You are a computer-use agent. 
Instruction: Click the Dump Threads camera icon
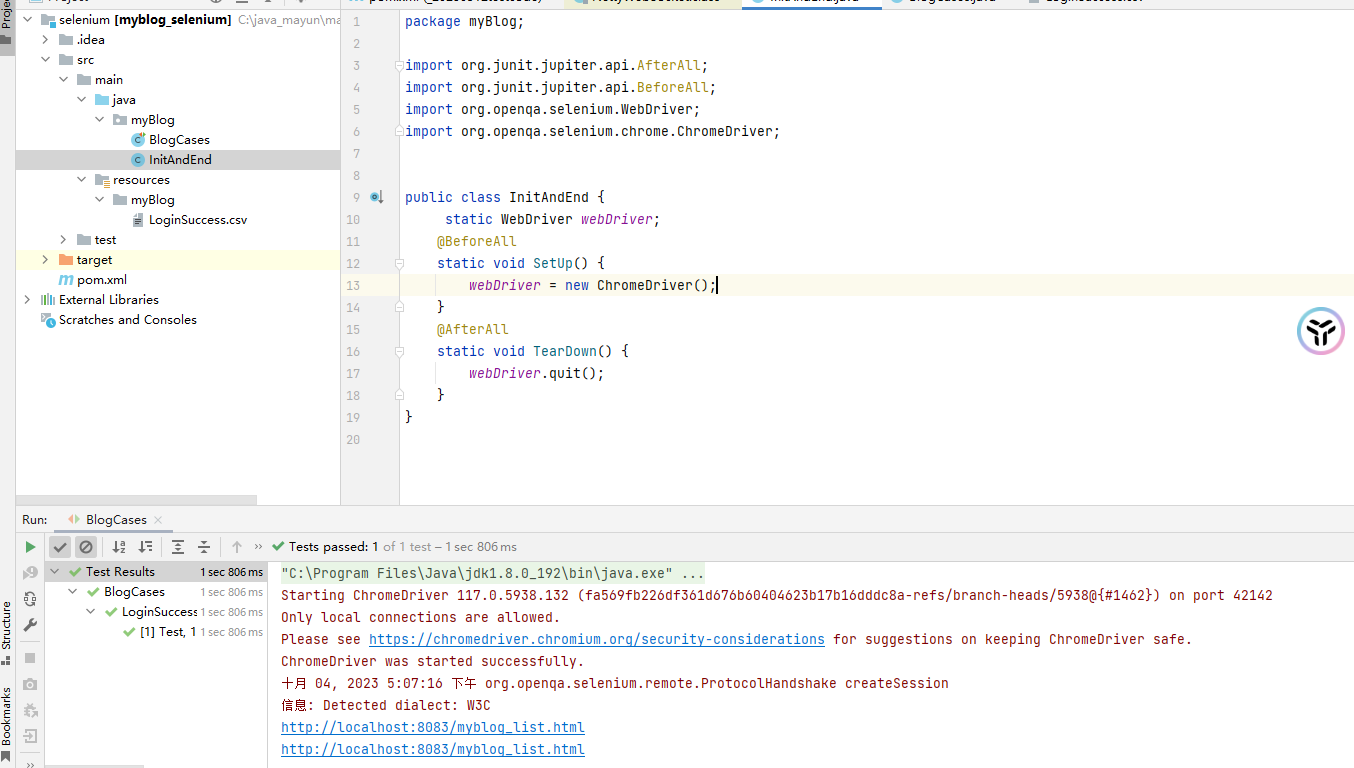tap(30, 684)
